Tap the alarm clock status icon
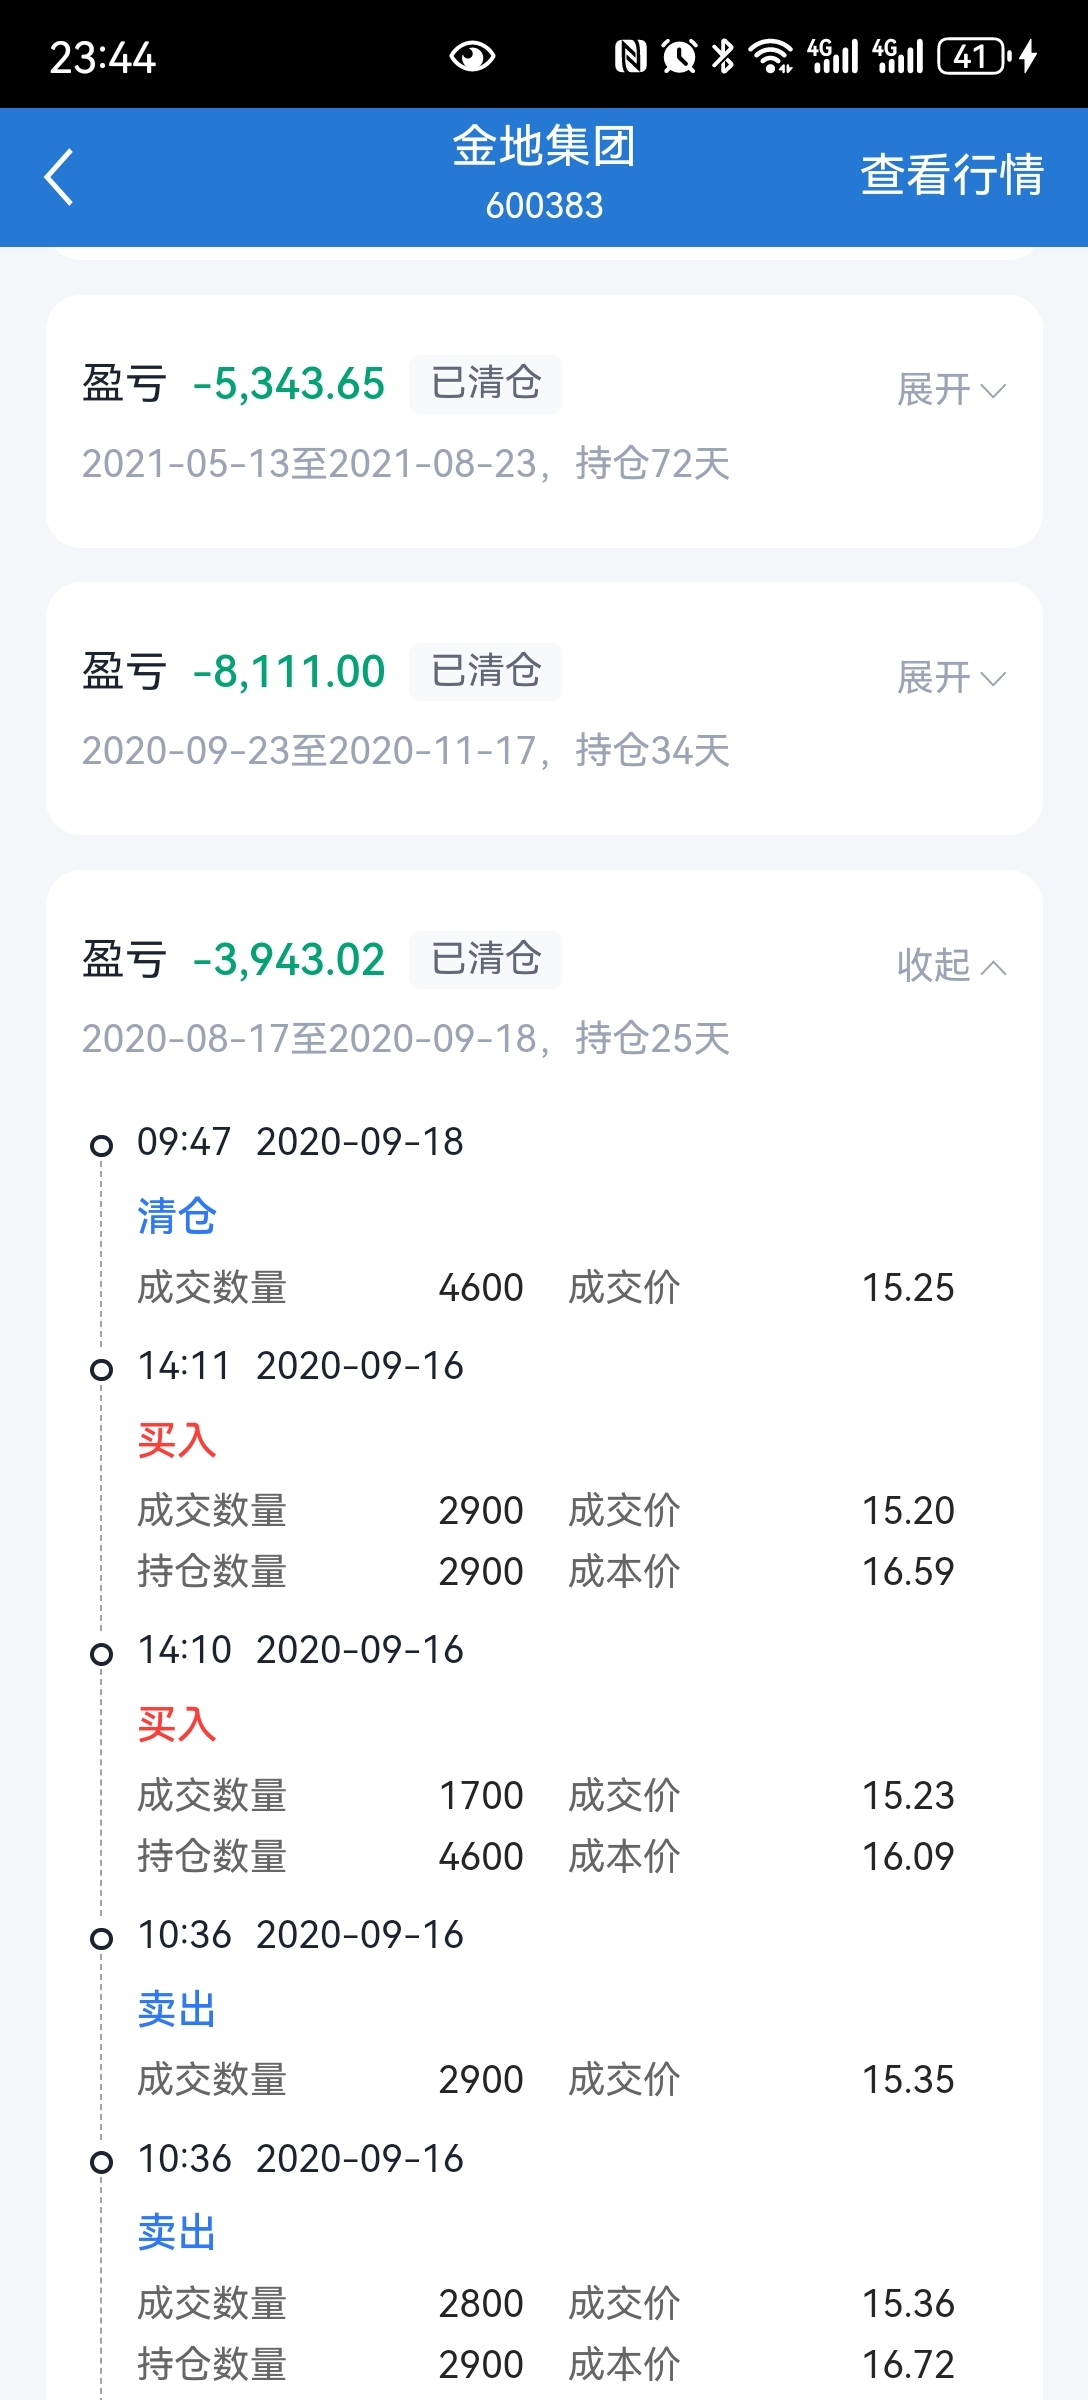The image size is (1088, 2400). coord(679,56)
